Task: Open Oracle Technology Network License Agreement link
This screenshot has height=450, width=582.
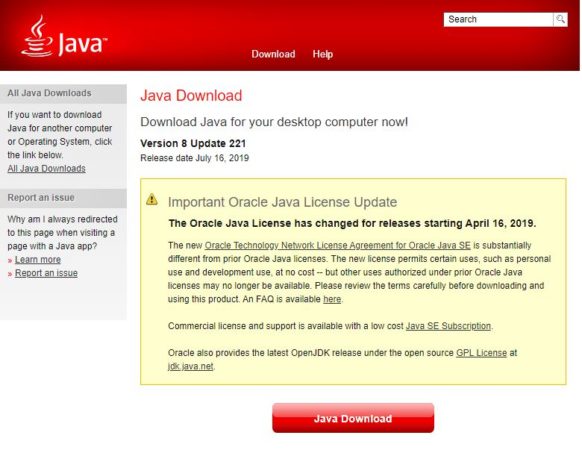Action: coord(337,245)
